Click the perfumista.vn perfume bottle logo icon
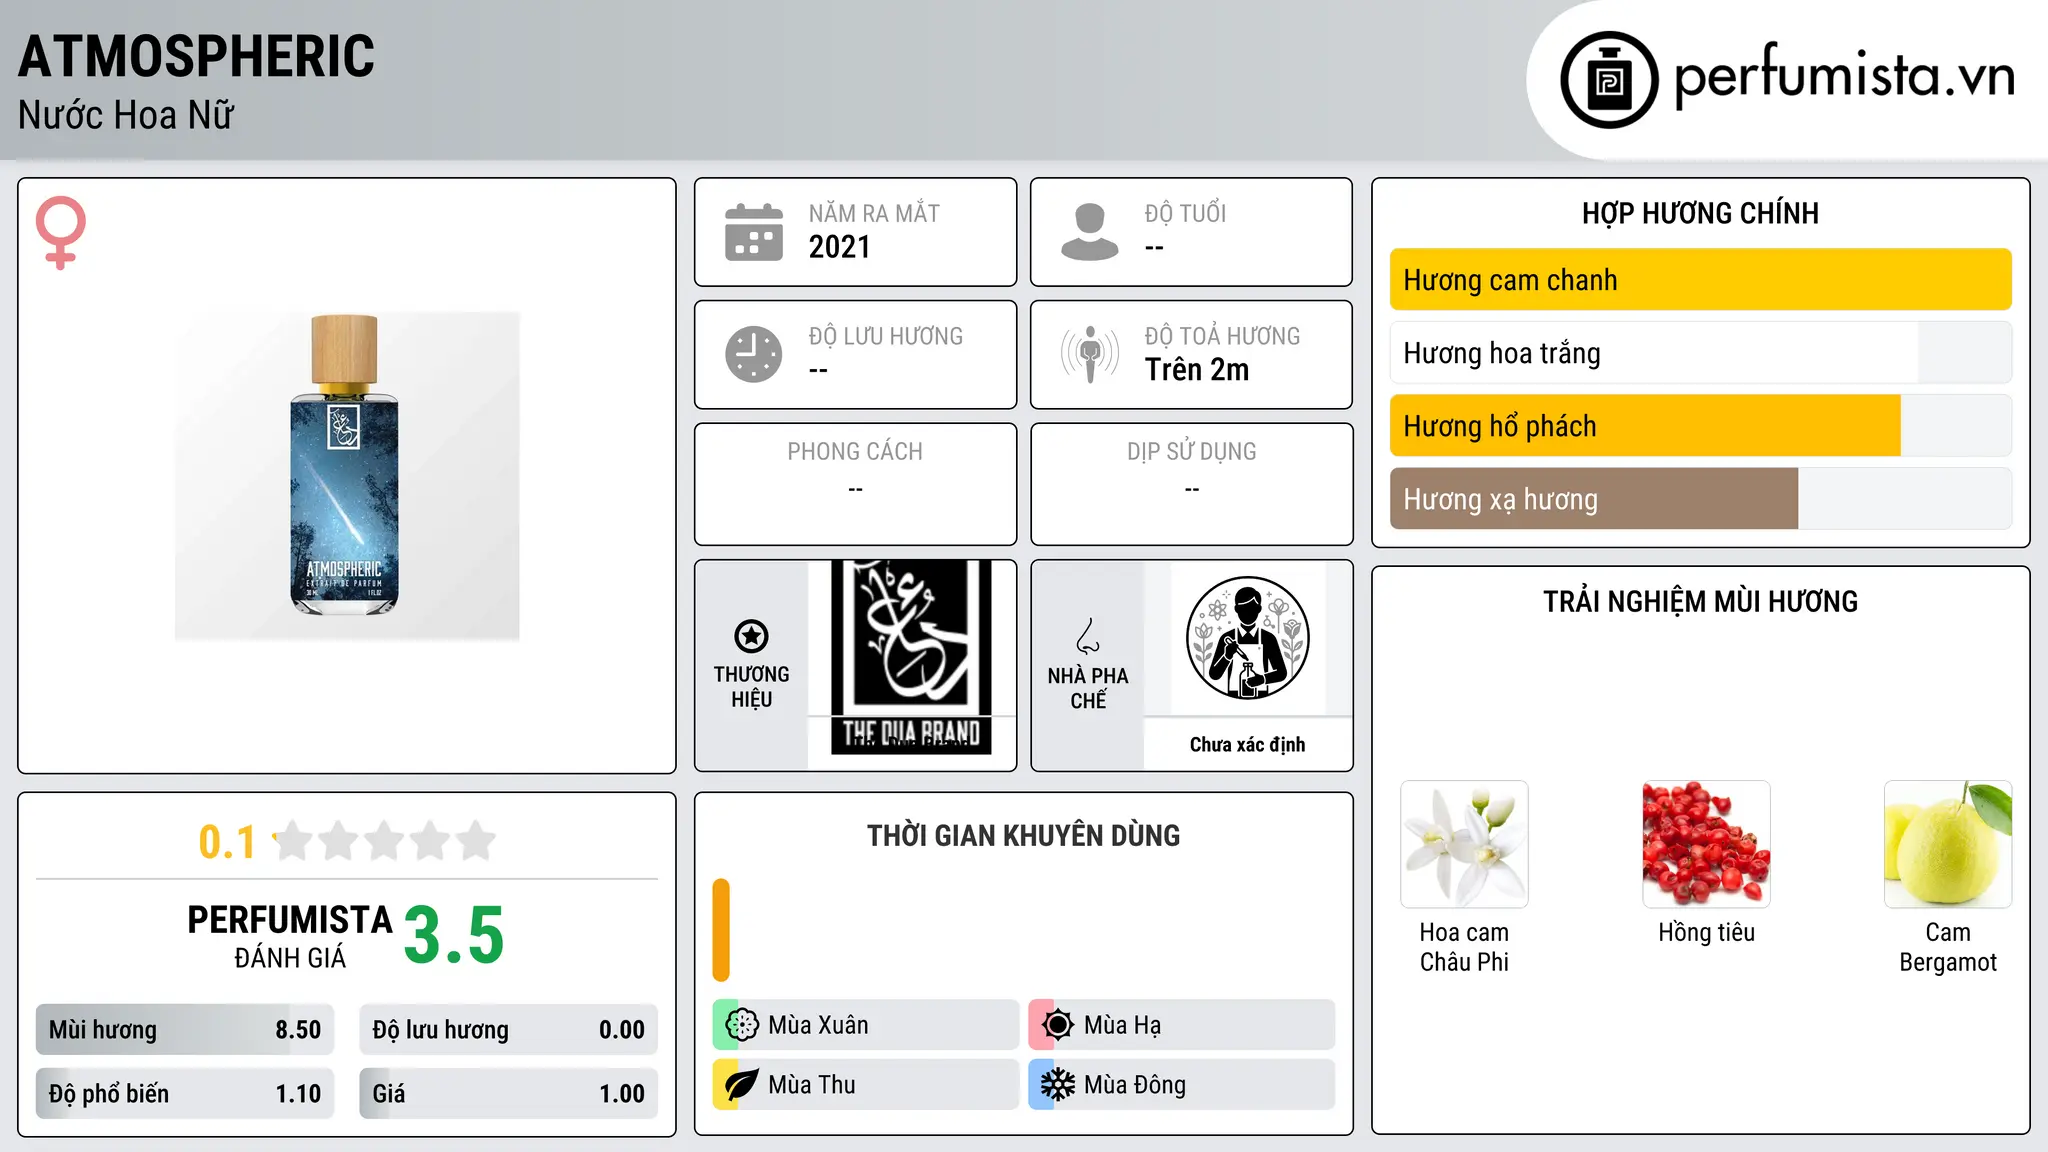Viewport: 2048px width, 1152px height. pyautogui.click(x=1609, y=80)
